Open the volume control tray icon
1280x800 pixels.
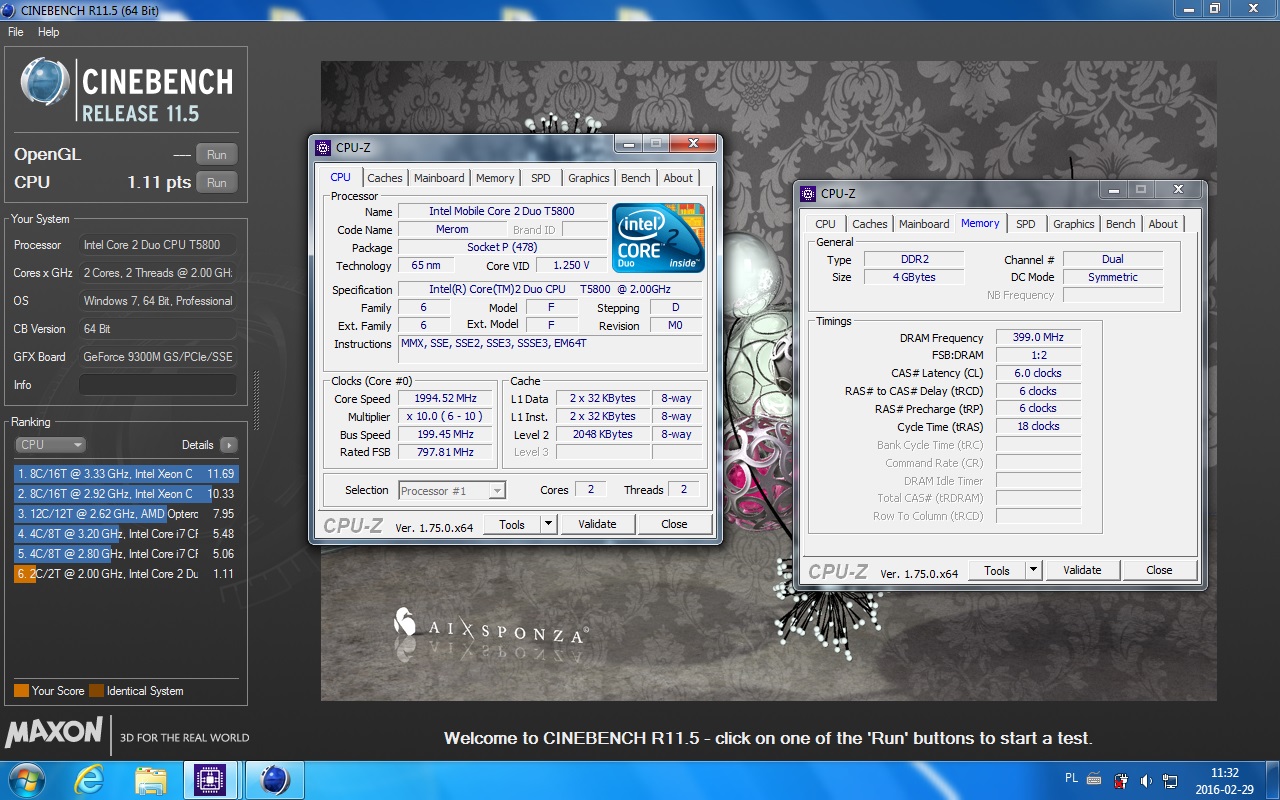pos(1146,780)
